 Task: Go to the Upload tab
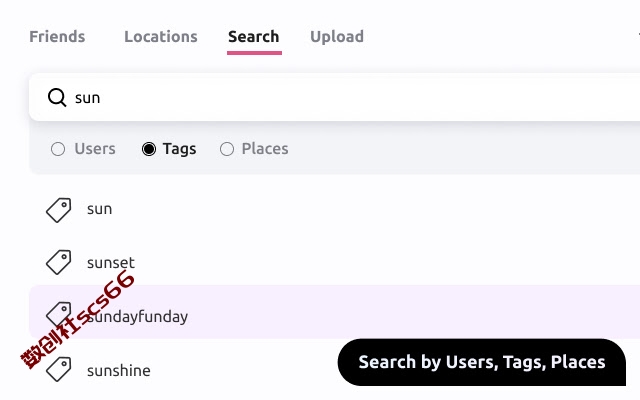337,37
